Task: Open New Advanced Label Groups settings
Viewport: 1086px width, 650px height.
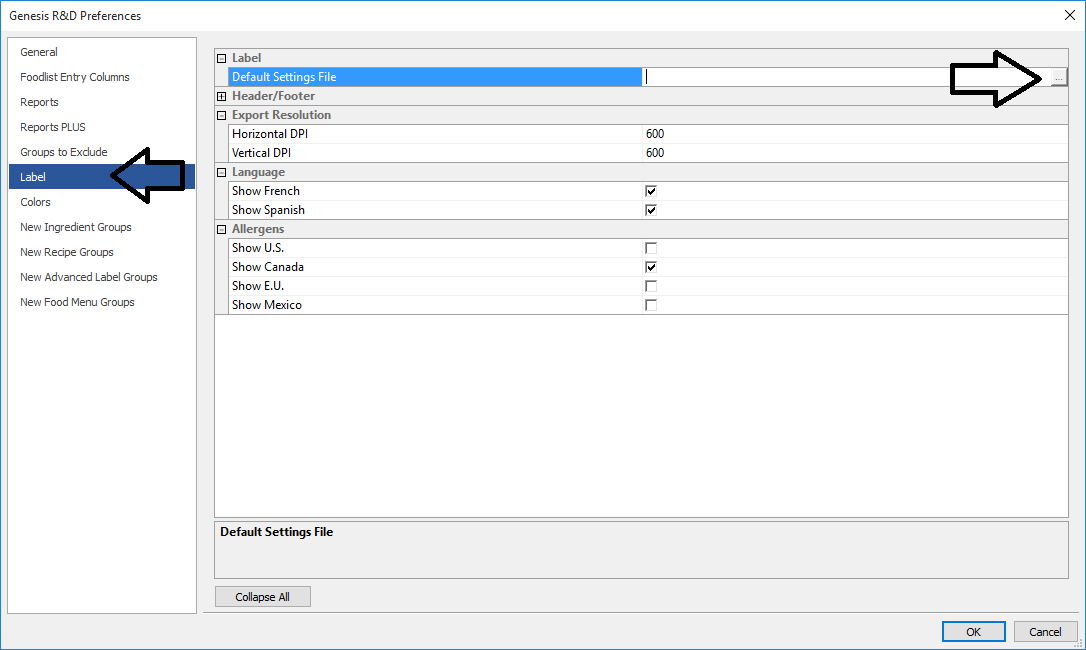Action: click(89, 276)
